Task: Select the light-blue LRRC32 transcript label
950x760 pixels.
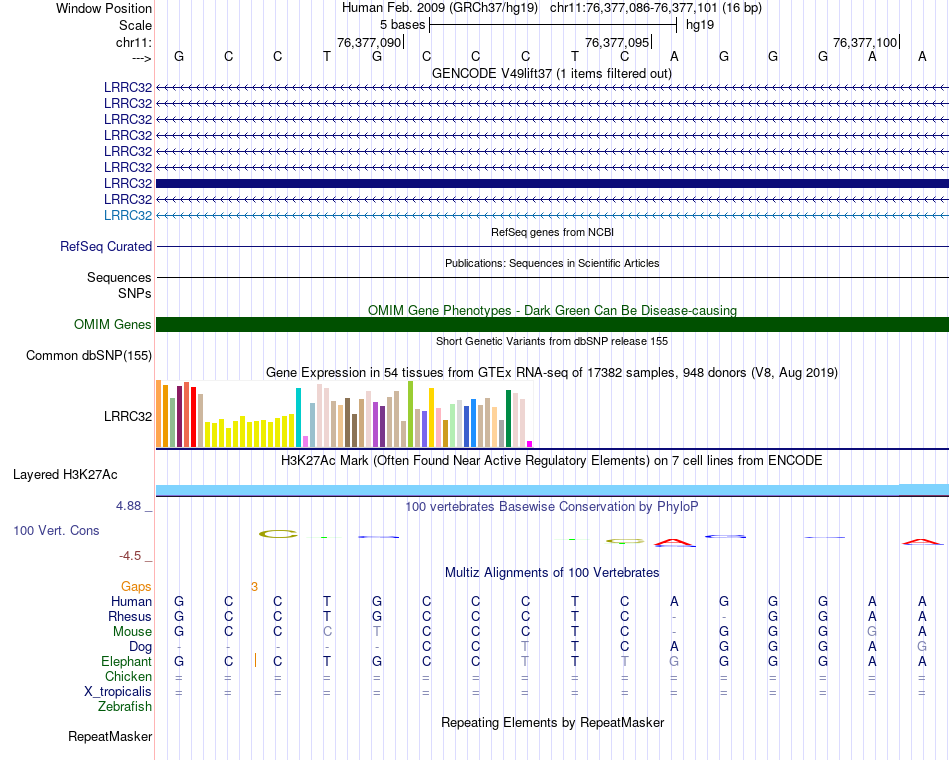Action: click(x=128, y=215)
